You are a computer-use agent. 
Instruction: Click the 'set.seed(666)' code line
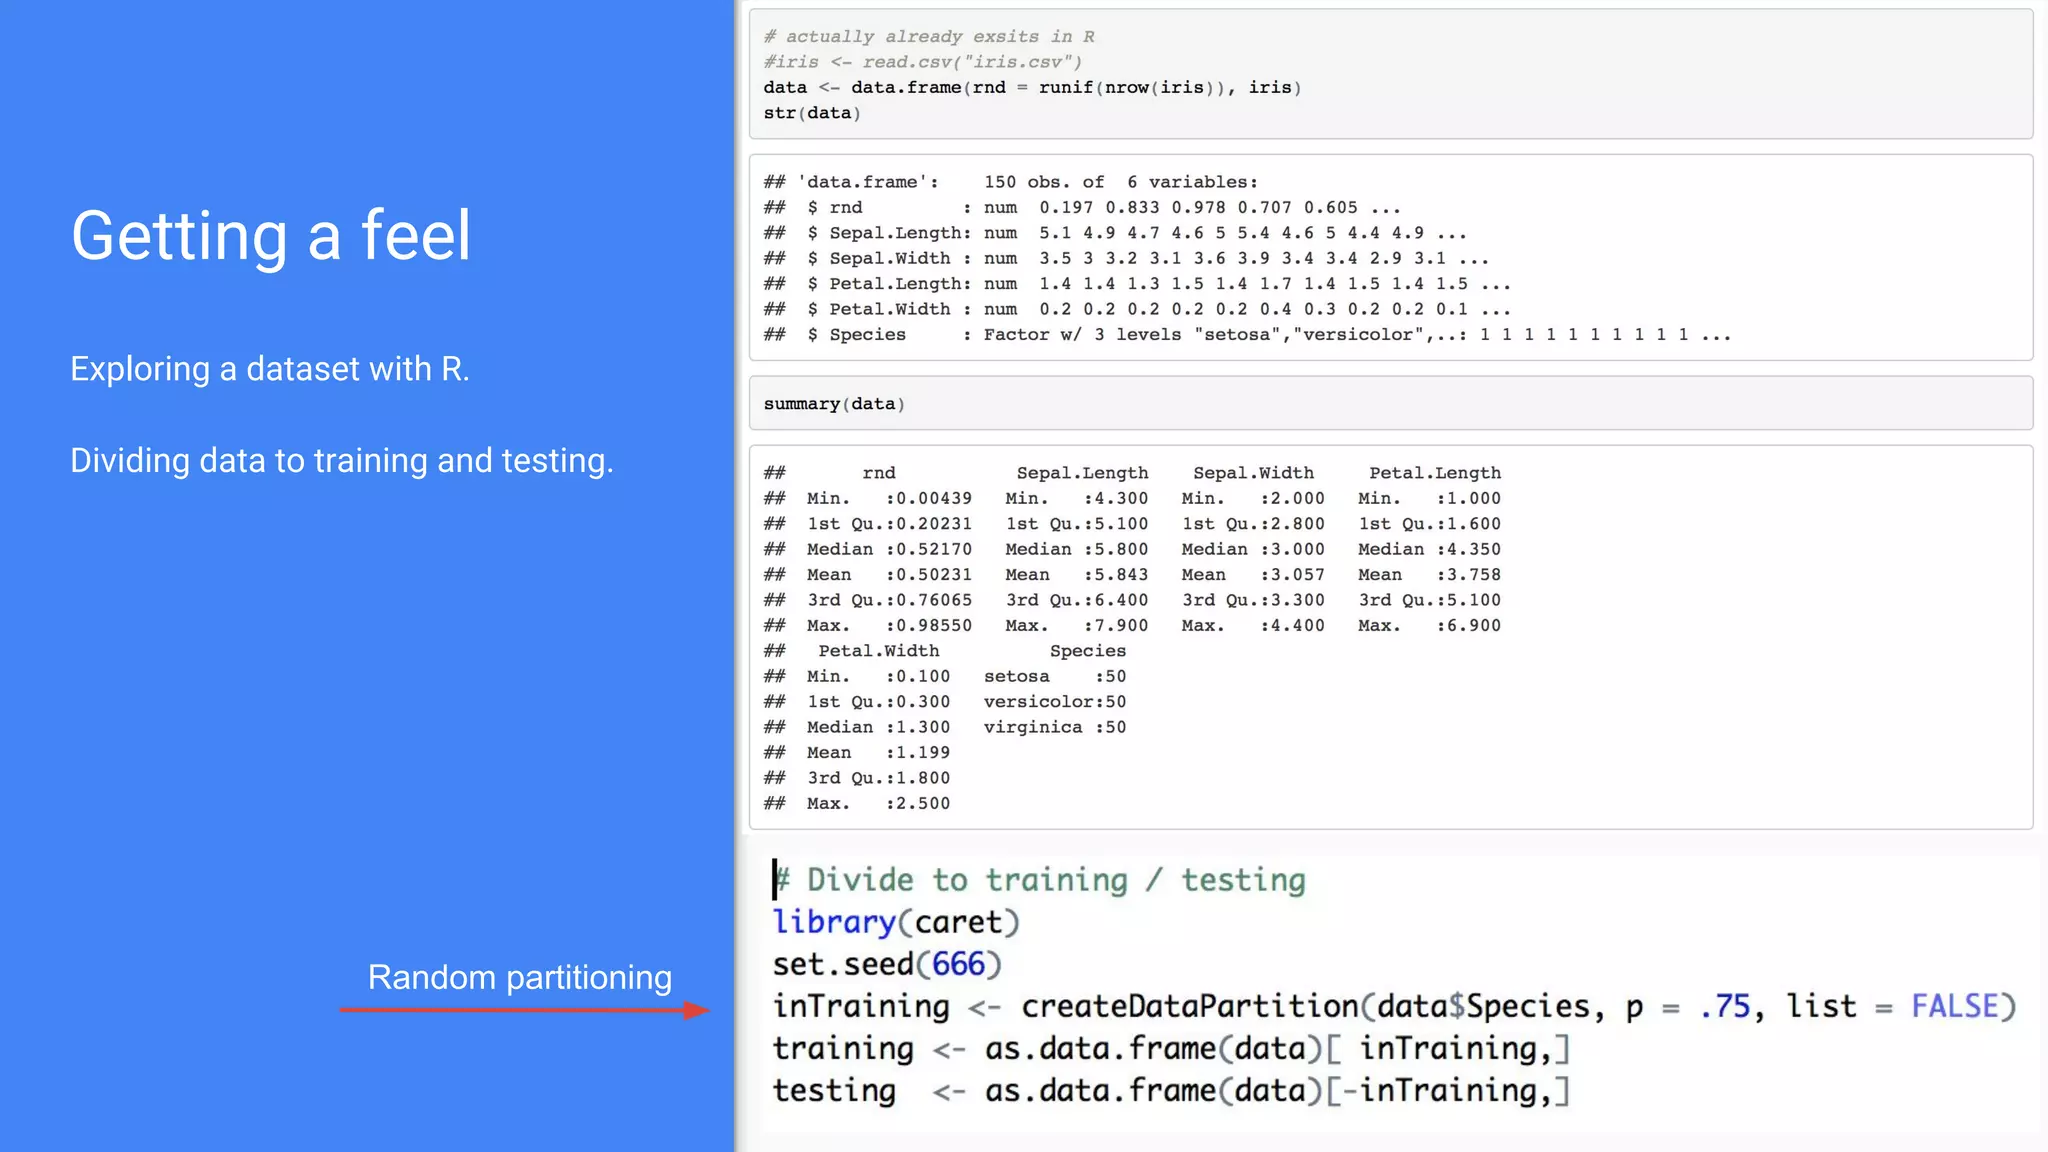887,964
